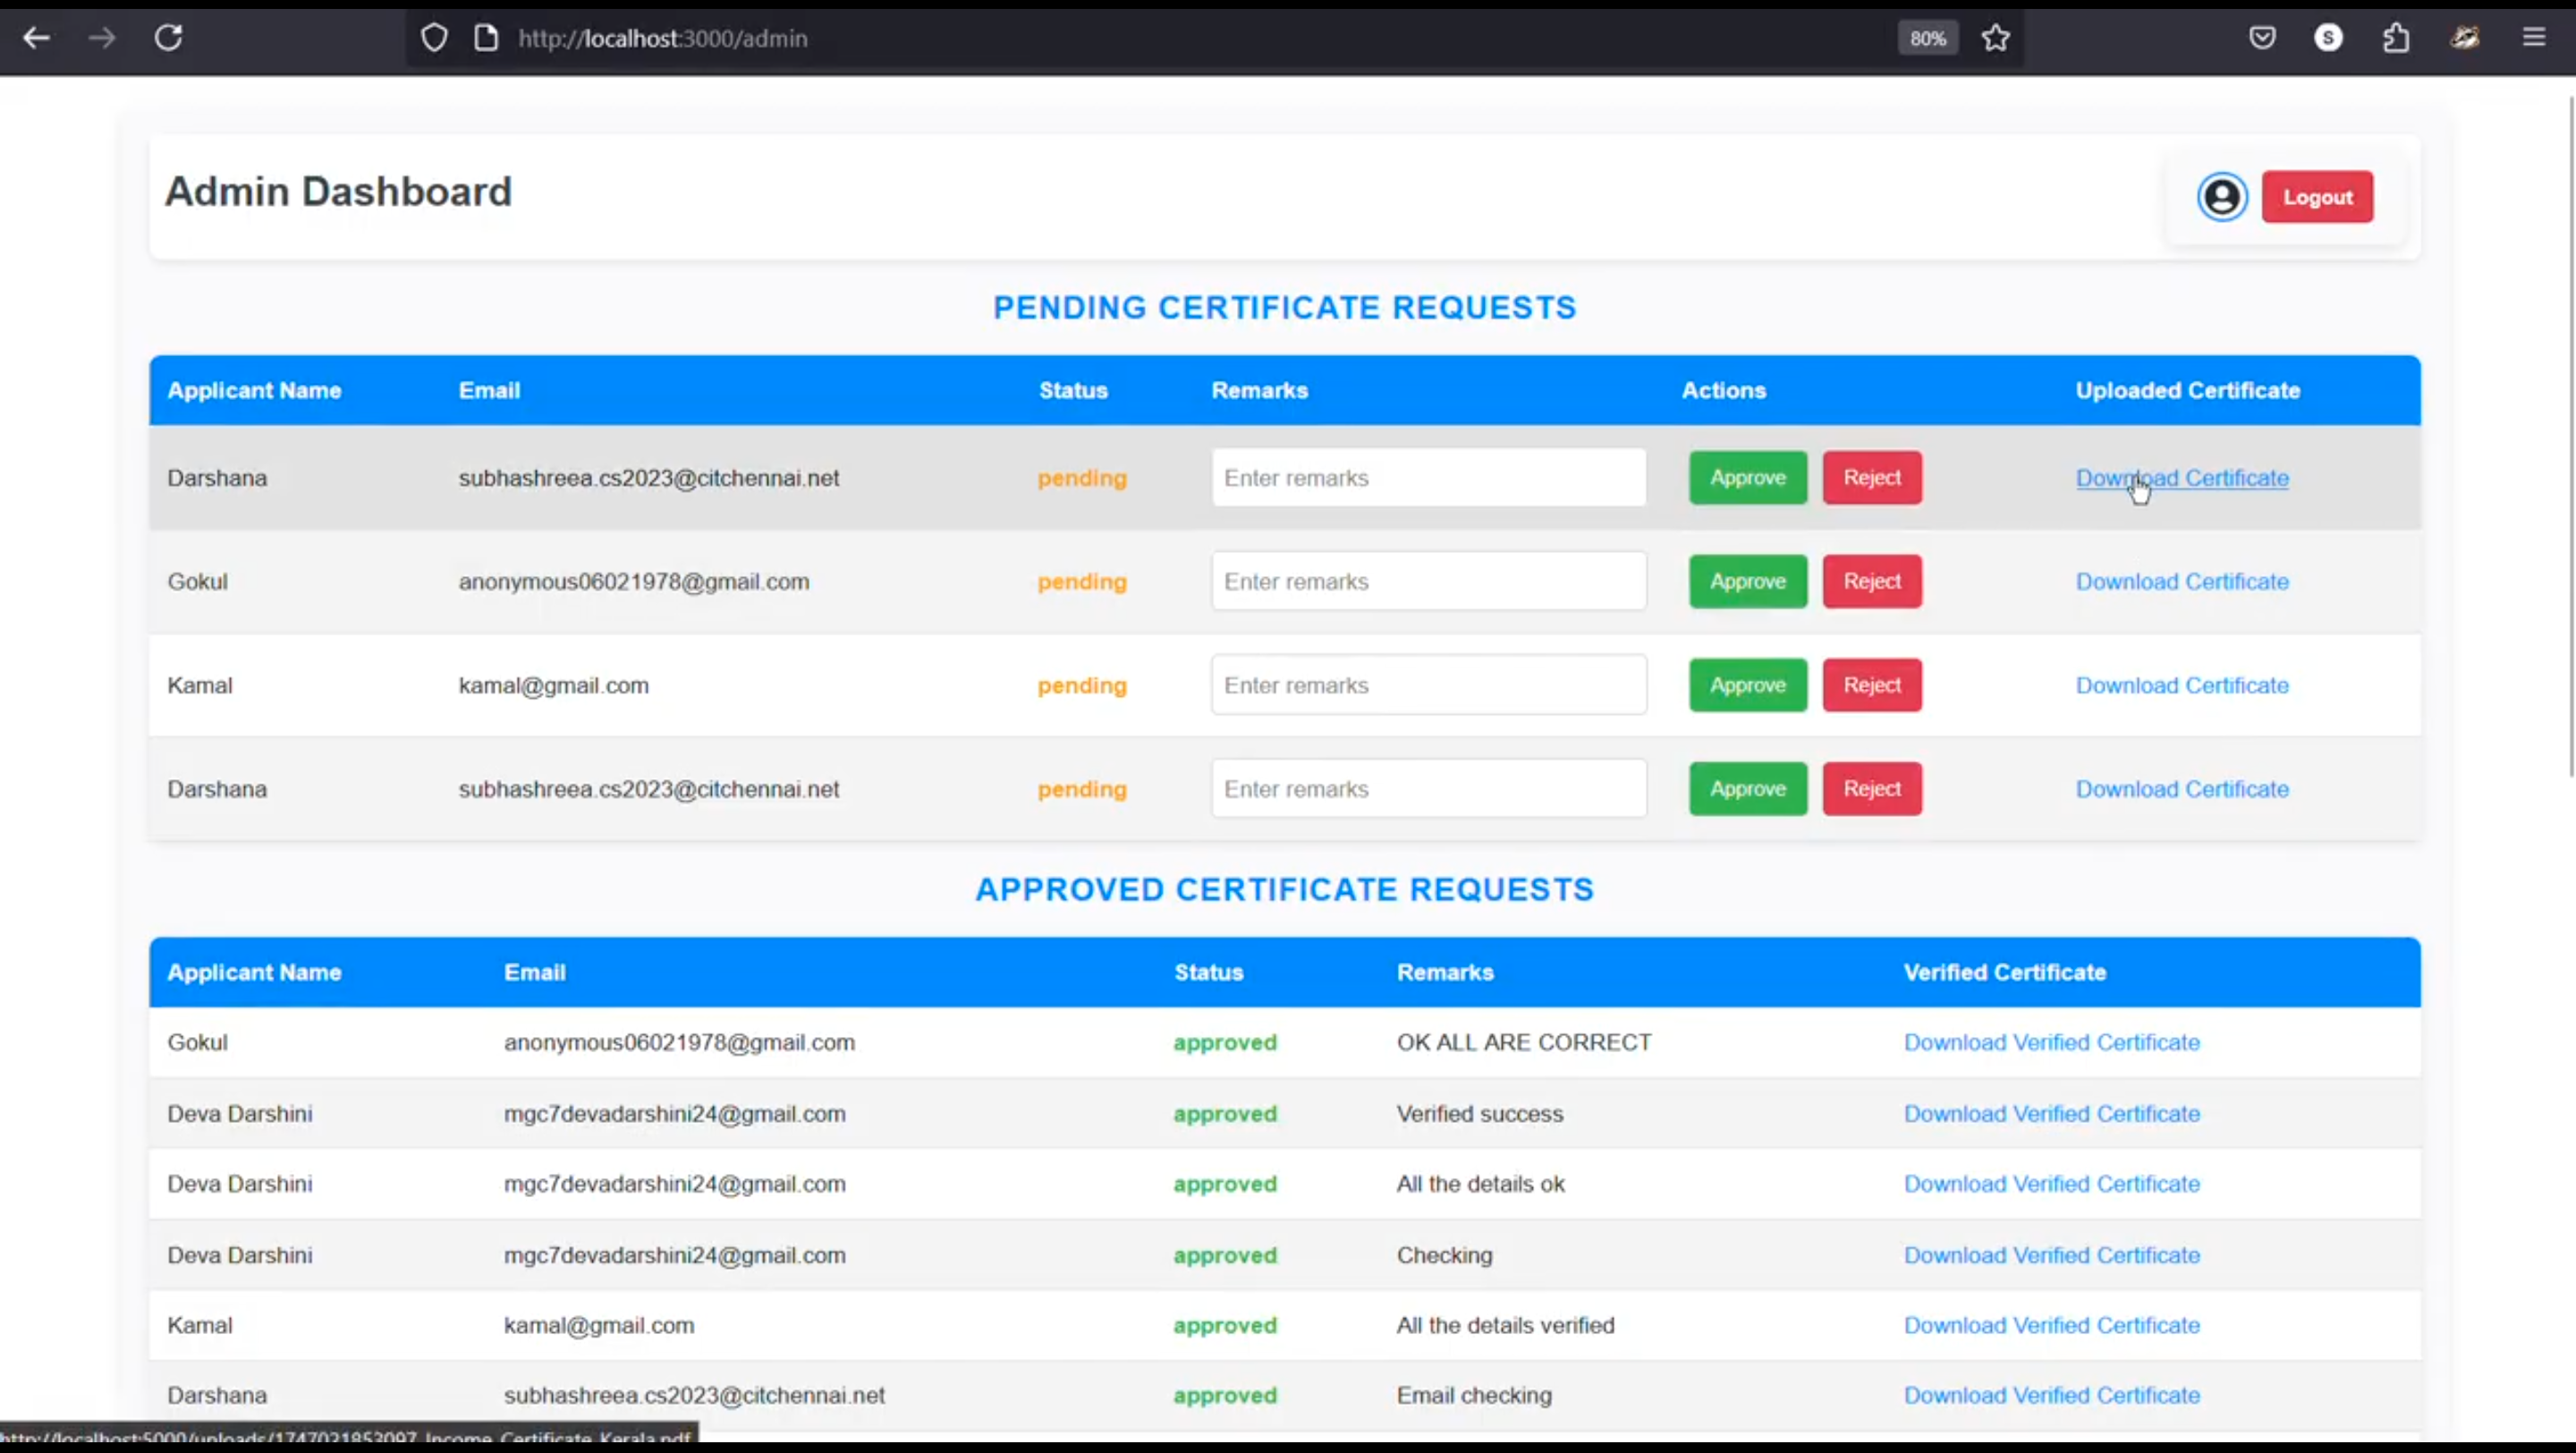
Task: Click the browser back arrow
Action: tap(37, 38)
